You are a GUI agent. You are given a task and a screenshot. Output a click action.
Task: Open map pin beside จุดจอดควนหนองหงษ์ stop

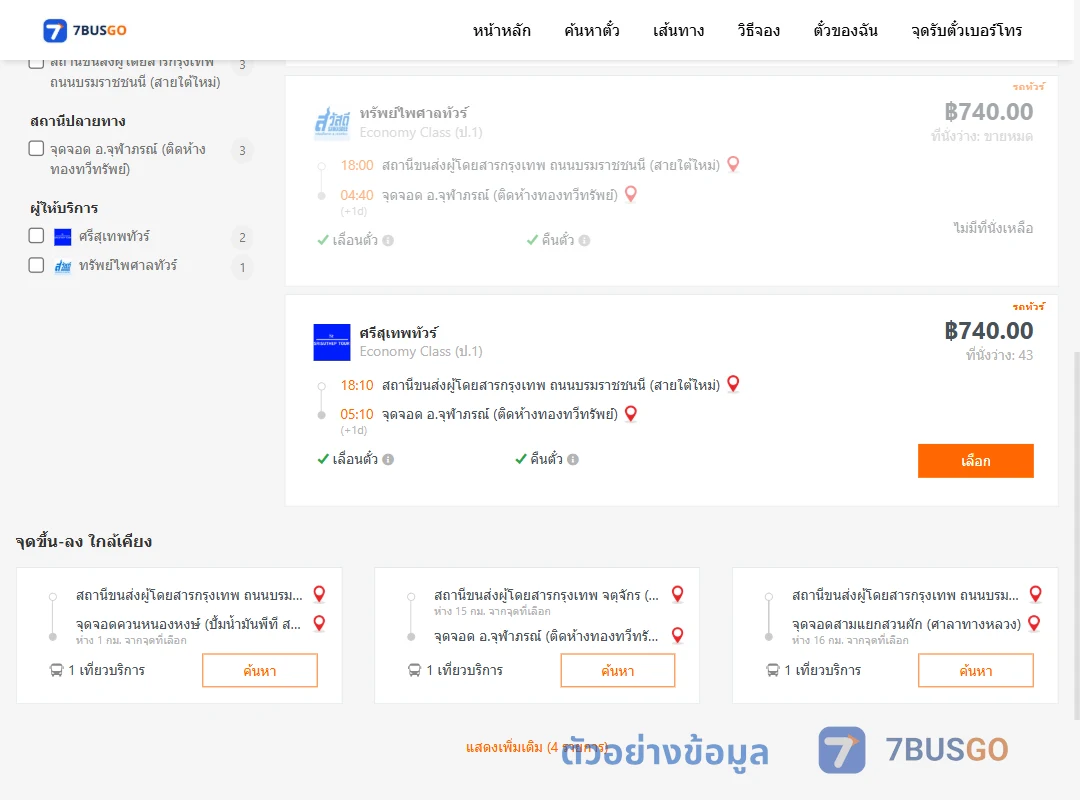tap(320, 624)
